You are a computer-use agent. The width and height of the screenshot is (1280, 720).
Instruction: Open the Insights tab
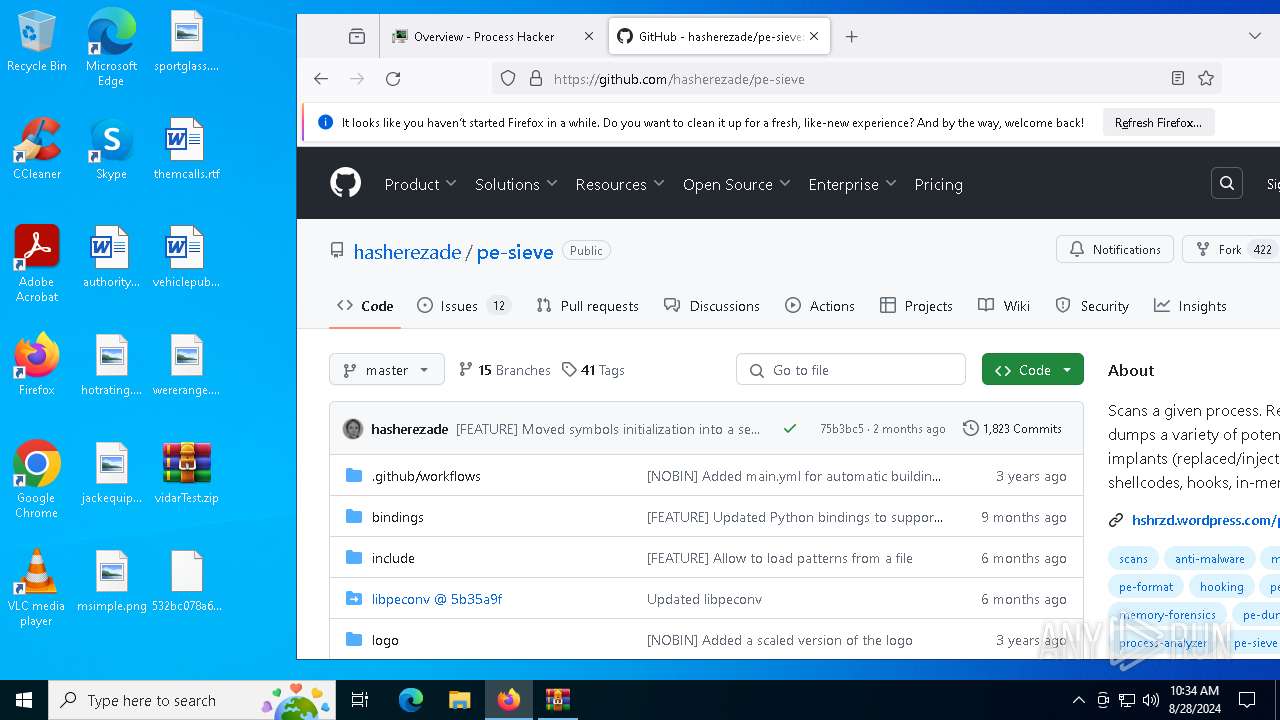[1190, 306]
